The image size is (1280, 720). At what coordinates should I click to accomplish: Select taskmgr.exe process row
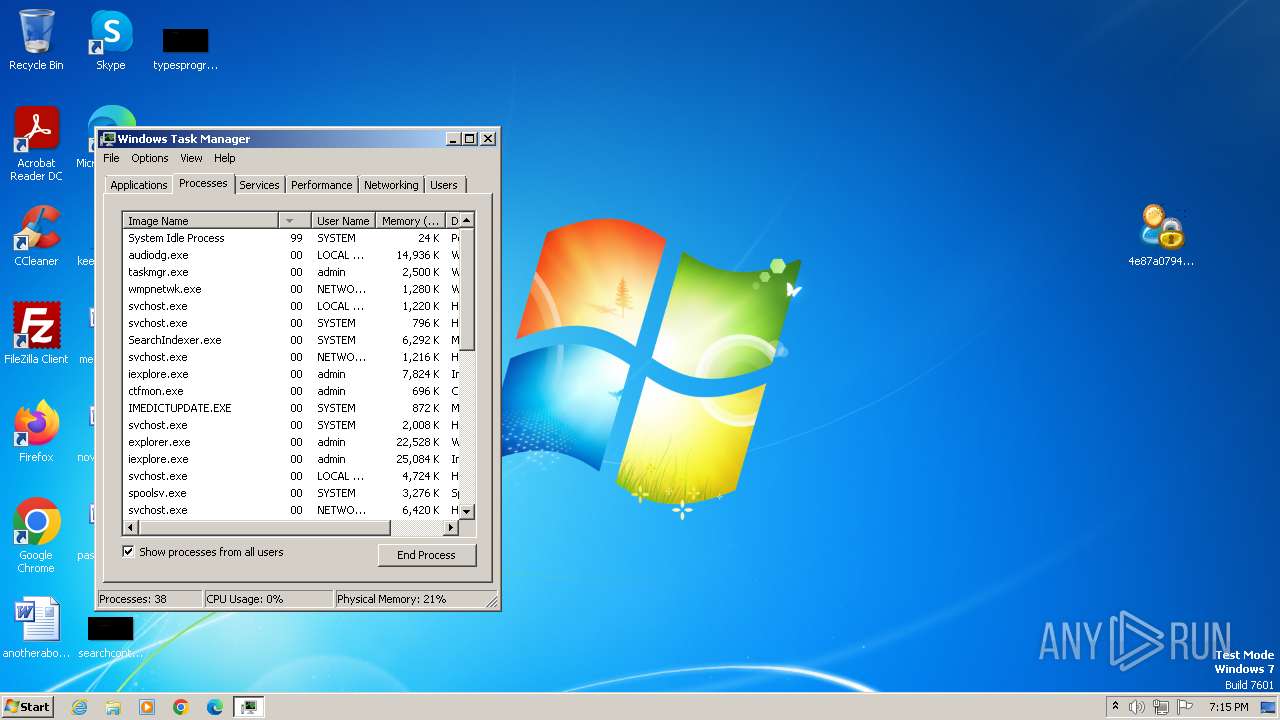[x=290, y=272]
